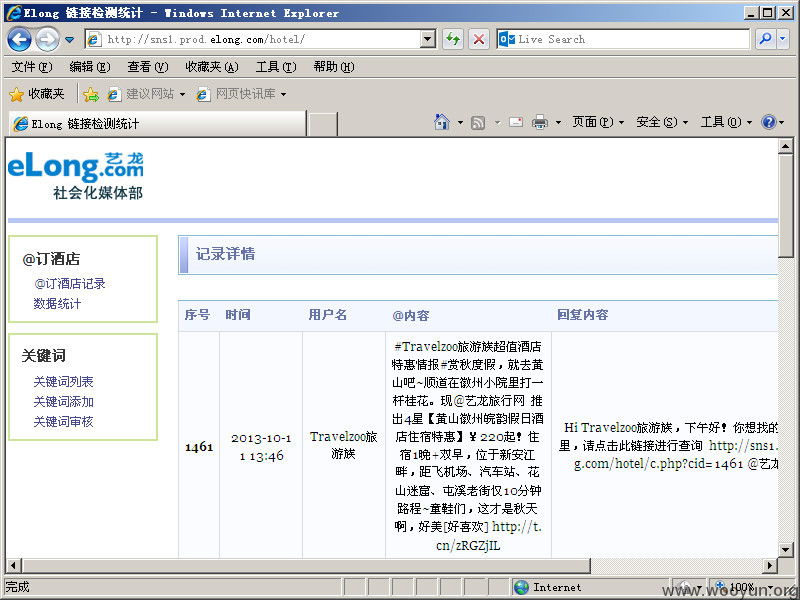Click the 时间 column header
This screenshot has width=800, height=600.
(238, 315)
